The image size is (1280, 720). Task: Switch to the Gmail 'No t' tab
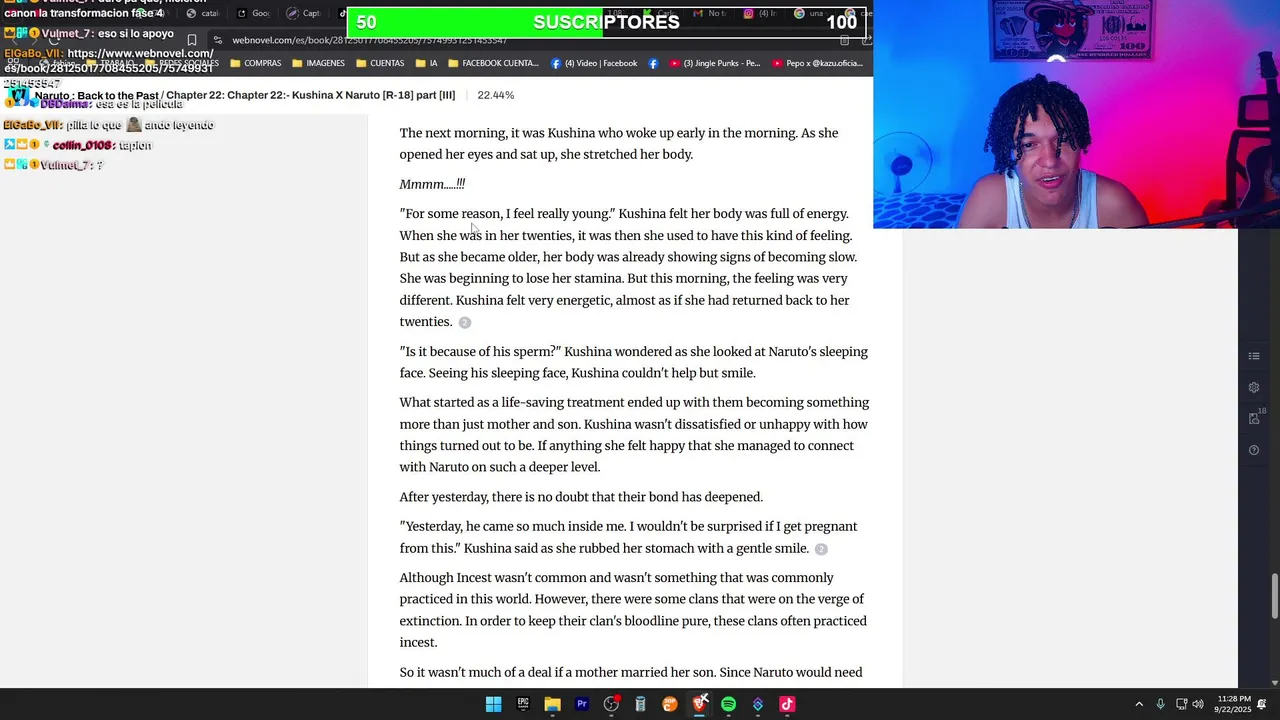(x=711, y=13)
